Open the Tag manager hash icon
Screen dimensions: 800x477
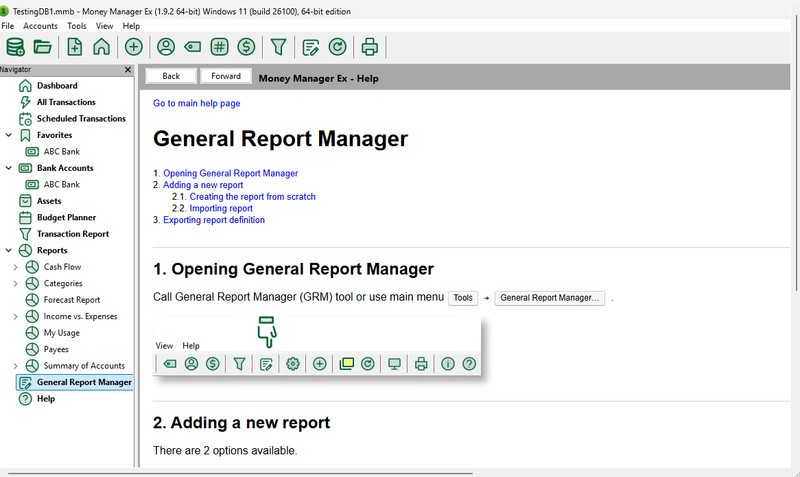pos(219,47)
